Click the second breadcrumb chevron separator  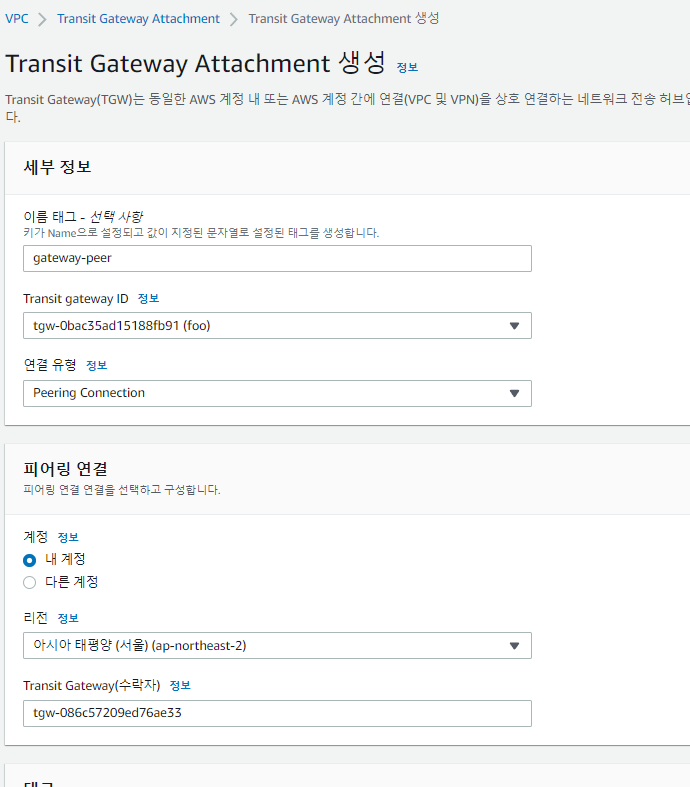pos(234,19)
